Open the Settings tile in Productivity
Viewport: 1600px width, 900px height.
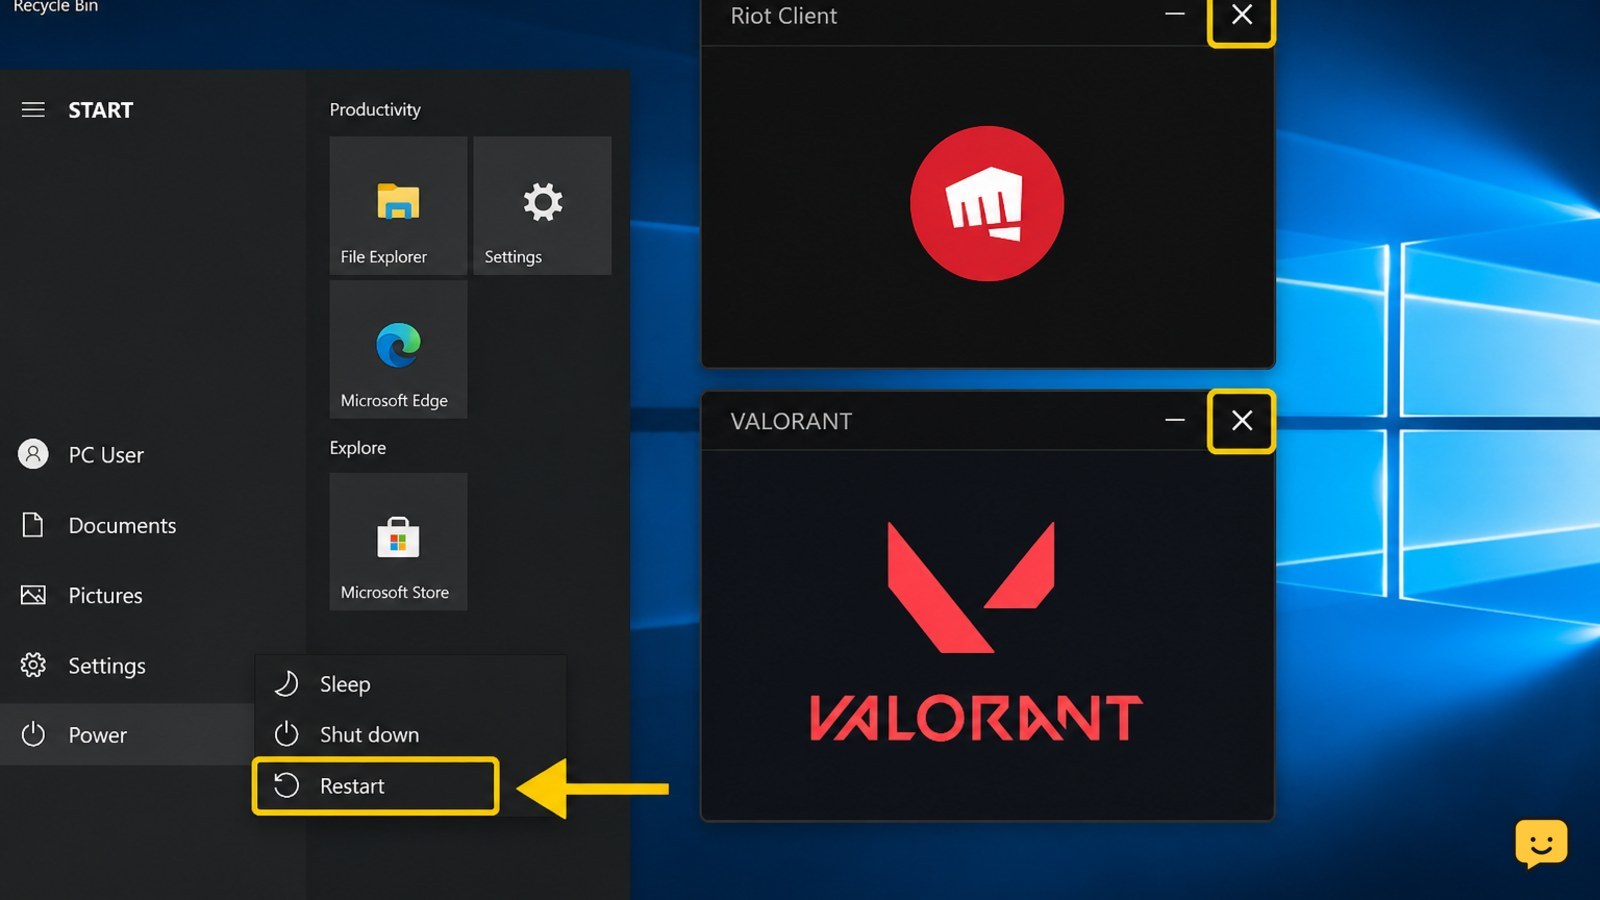(x=542, y=205)
